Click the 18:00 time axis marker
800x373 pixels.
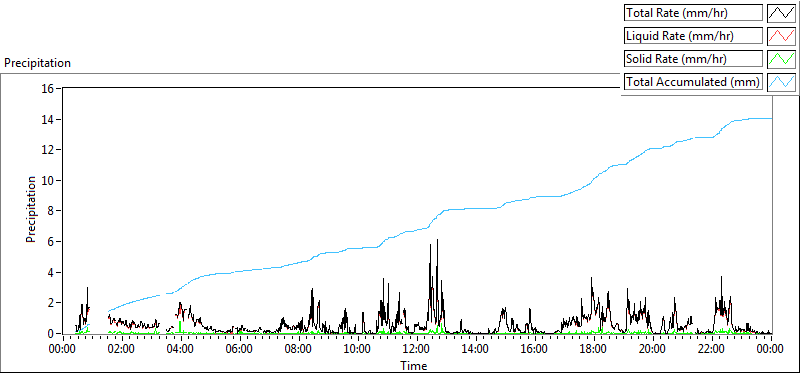coord(594,350)
